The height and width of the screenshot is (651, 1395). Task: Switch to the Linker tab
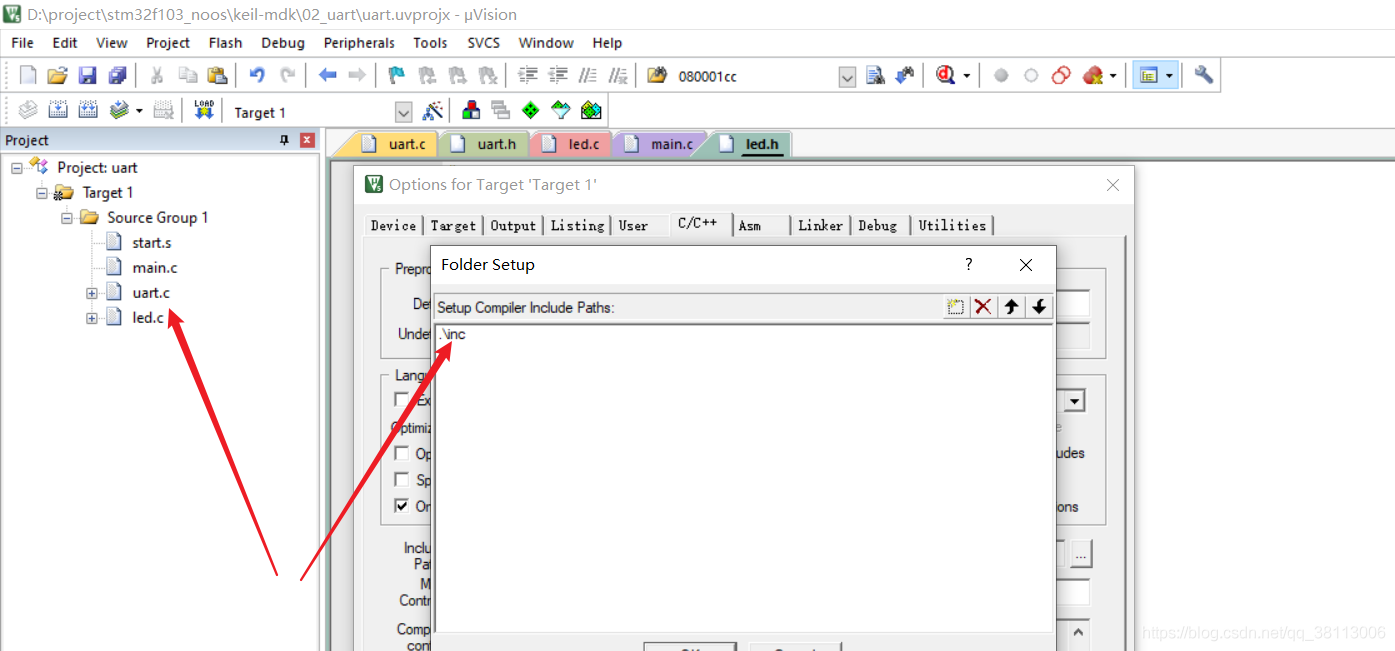click(x=820, y=226)
